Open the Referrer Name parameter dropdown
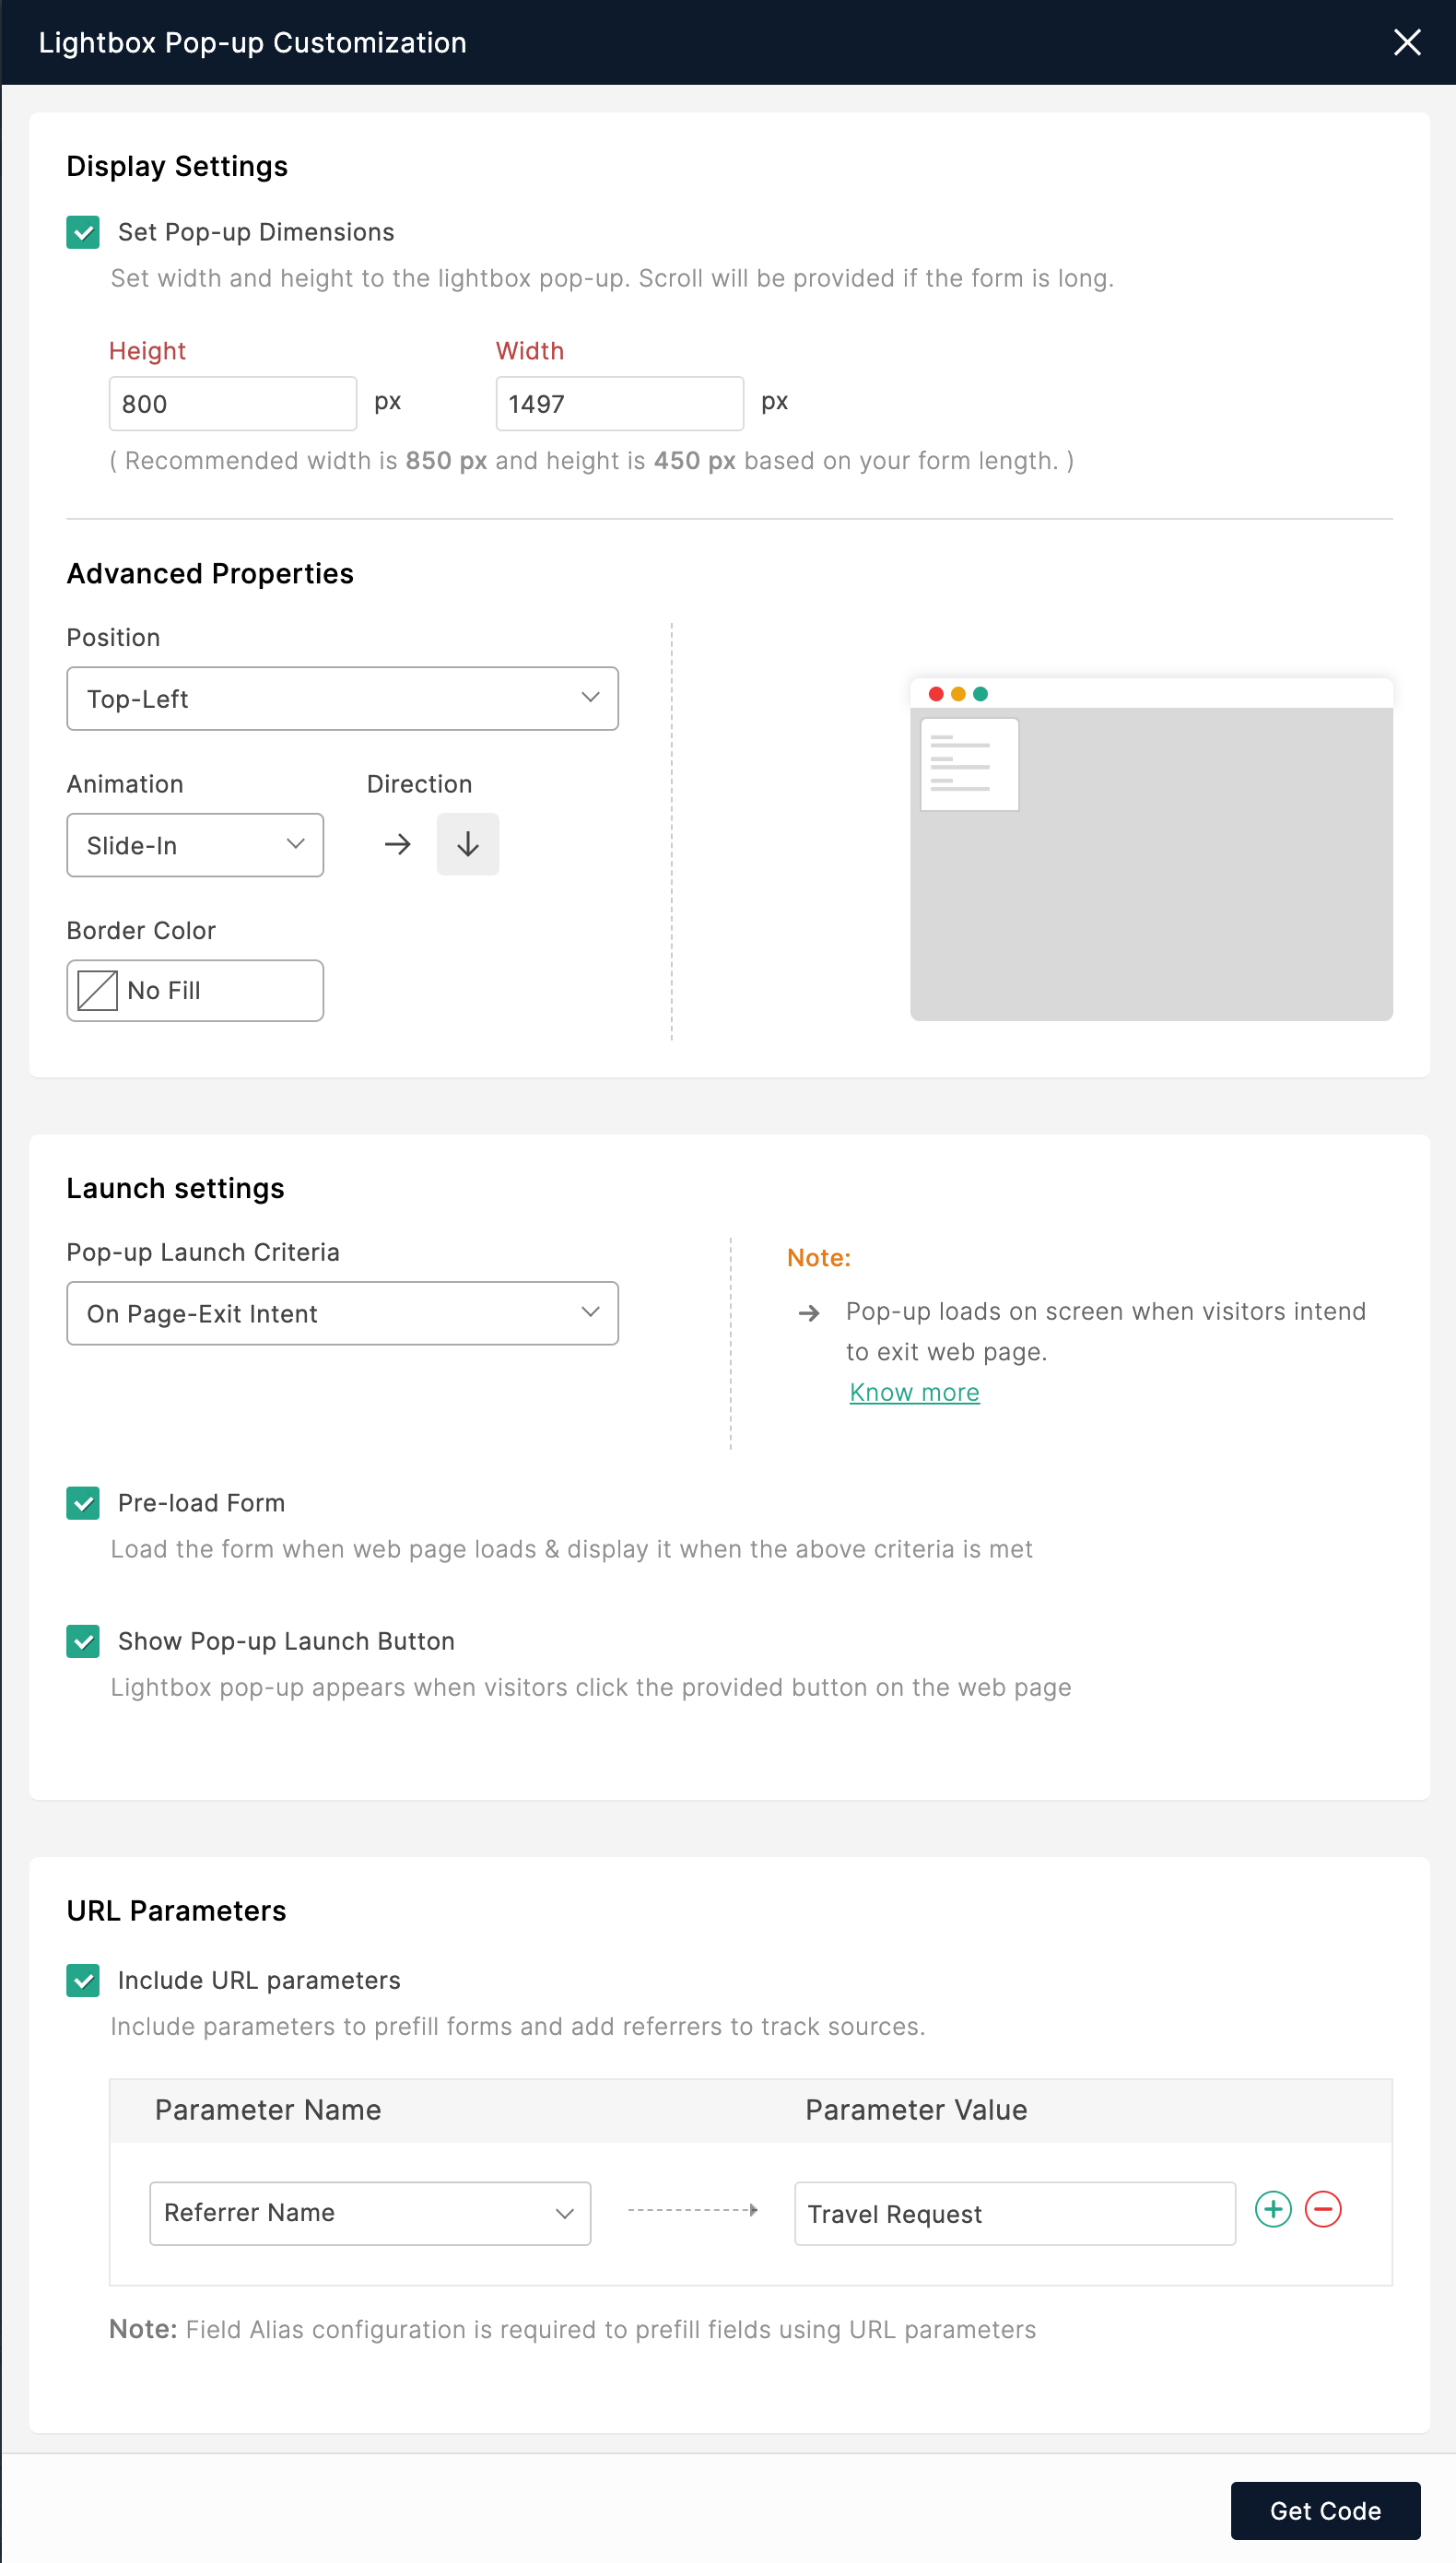 pyautogui.click(x=369, y=2212)
